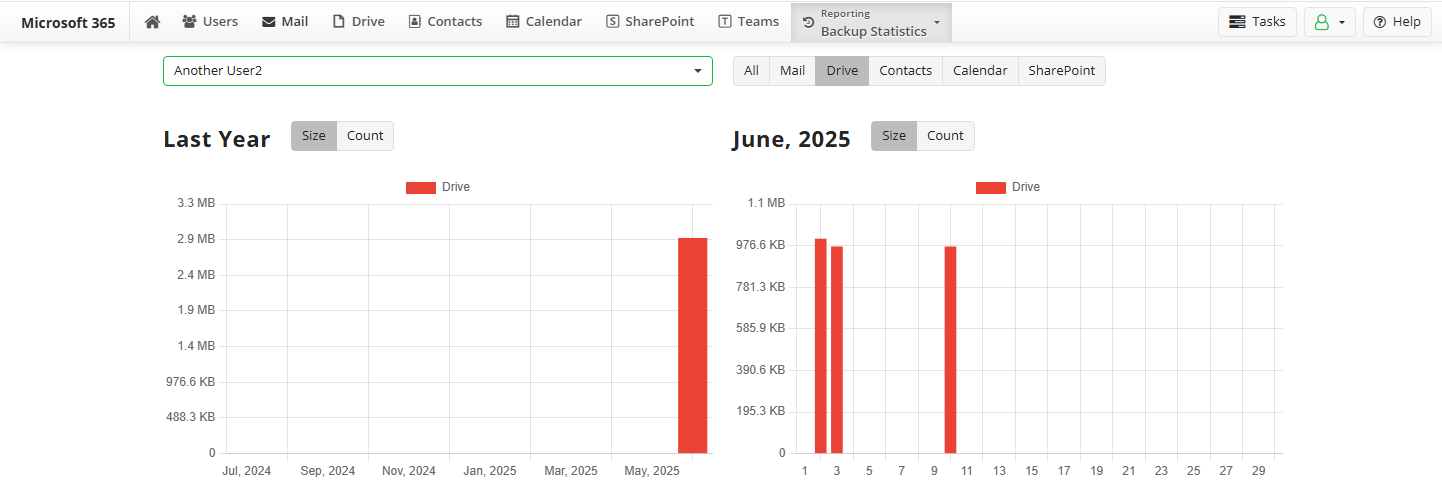This screenshot has width=1442, height=496.
Task: Open the Contacts section in navbar
Action: pyautogui.click(x=445, y=21)
